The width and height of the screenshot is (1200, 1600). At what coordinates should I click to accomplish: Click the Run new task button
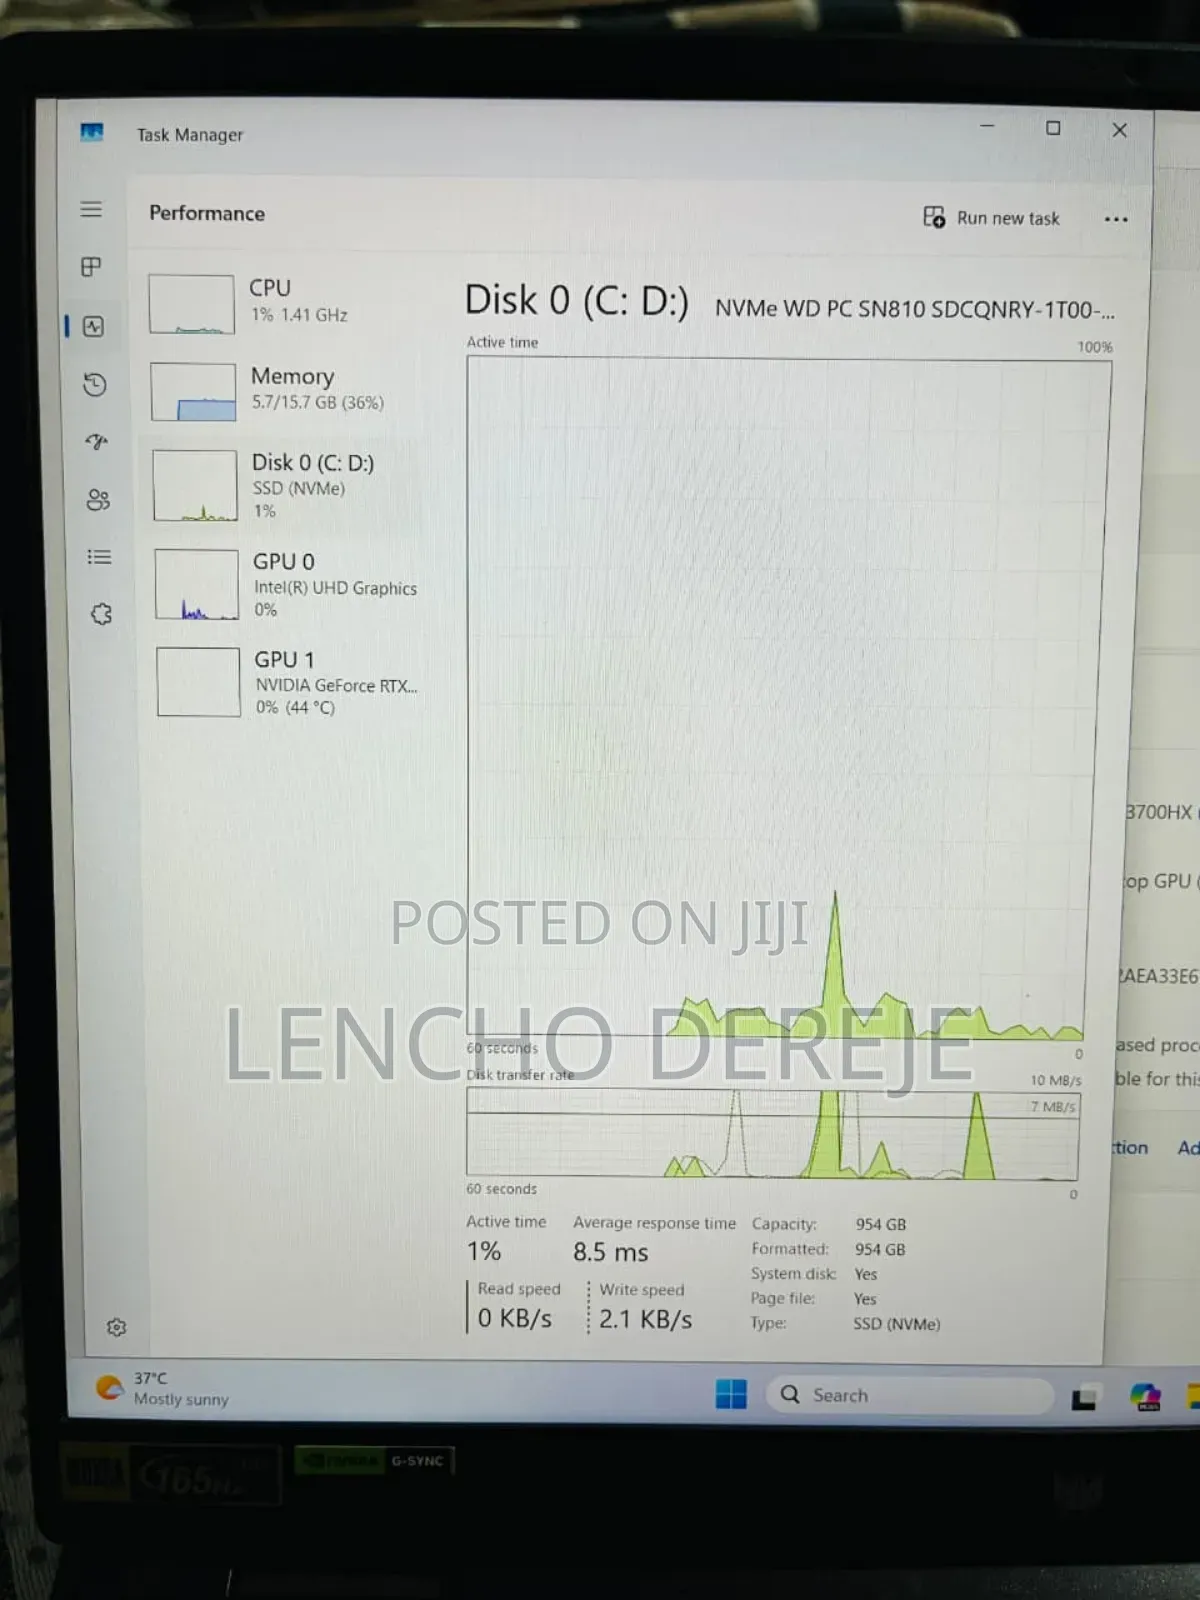tap(991, 217)
